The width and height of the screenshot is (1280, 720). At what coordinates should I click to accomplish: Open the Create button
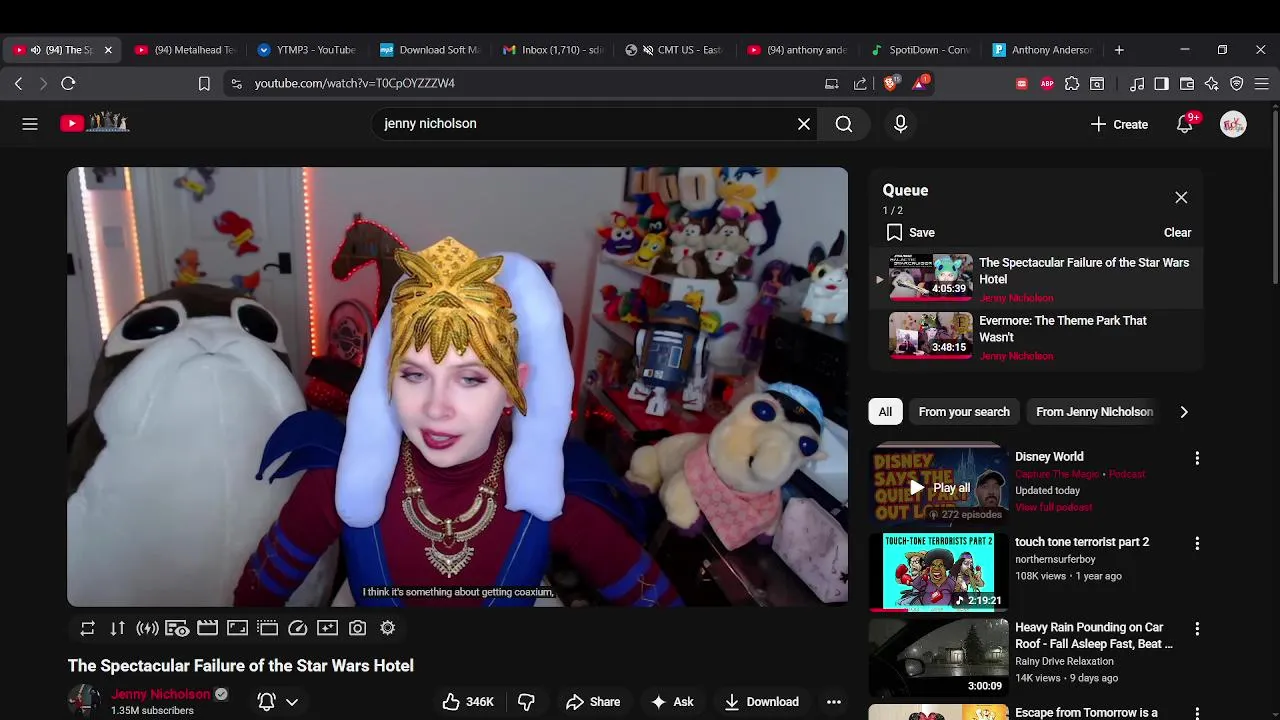click(x=1119, y=124)
